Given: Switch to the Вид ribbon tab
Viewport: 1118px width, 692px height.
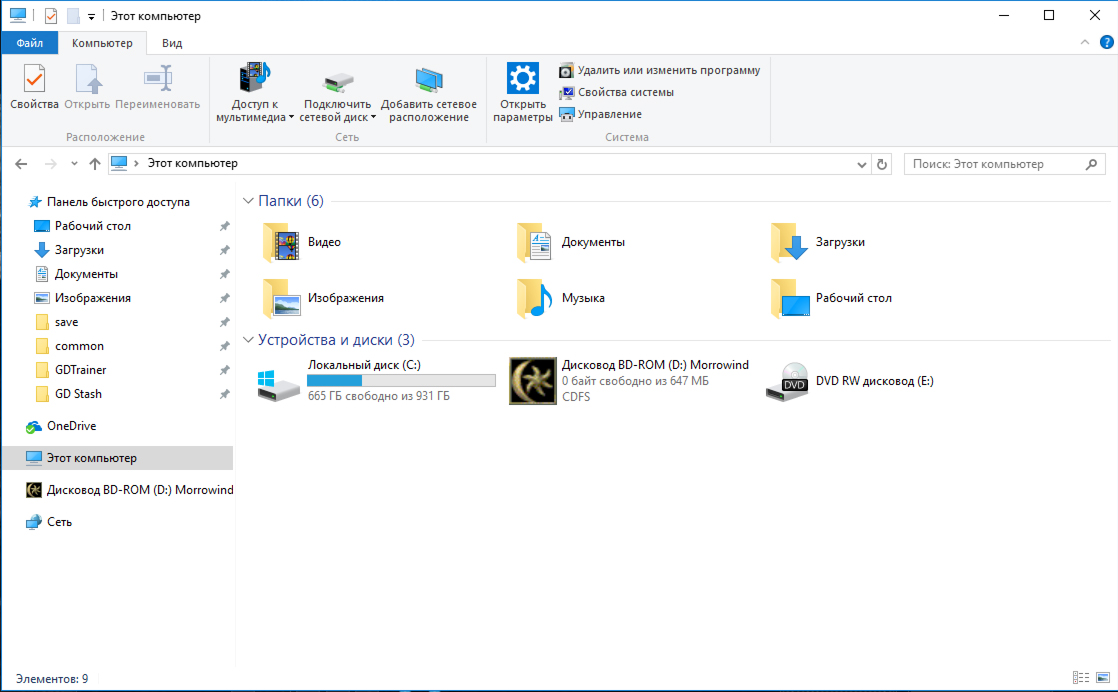Looking at the screenshot, I should 172,43.
